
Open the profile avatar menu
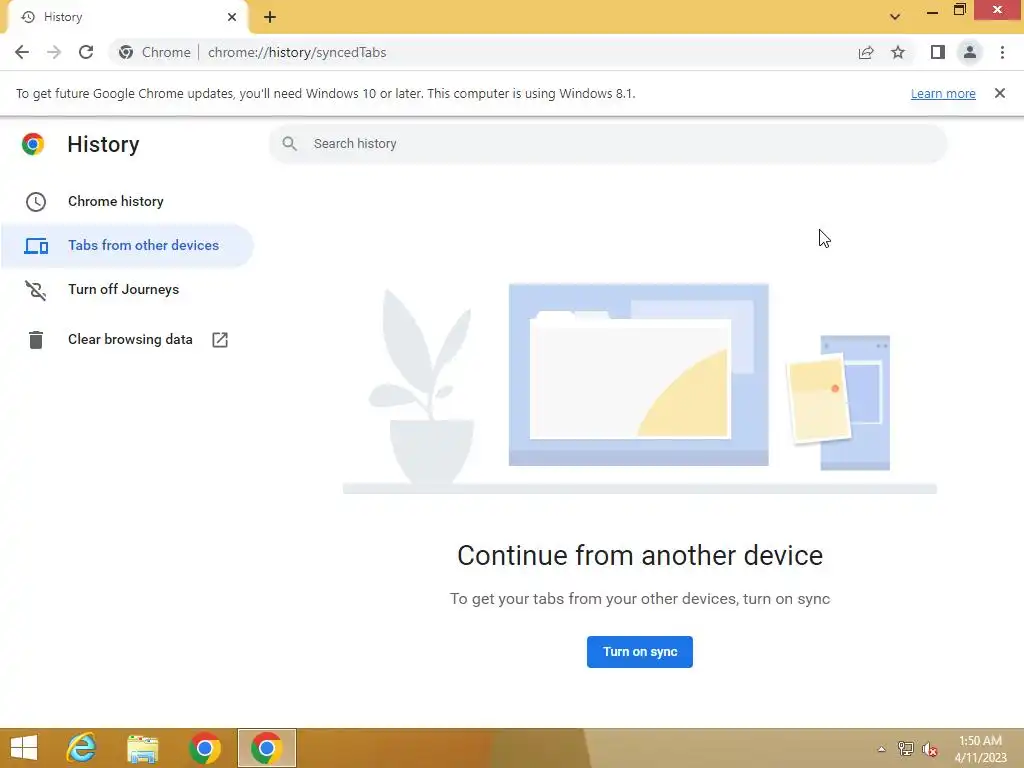pos(970,52)
